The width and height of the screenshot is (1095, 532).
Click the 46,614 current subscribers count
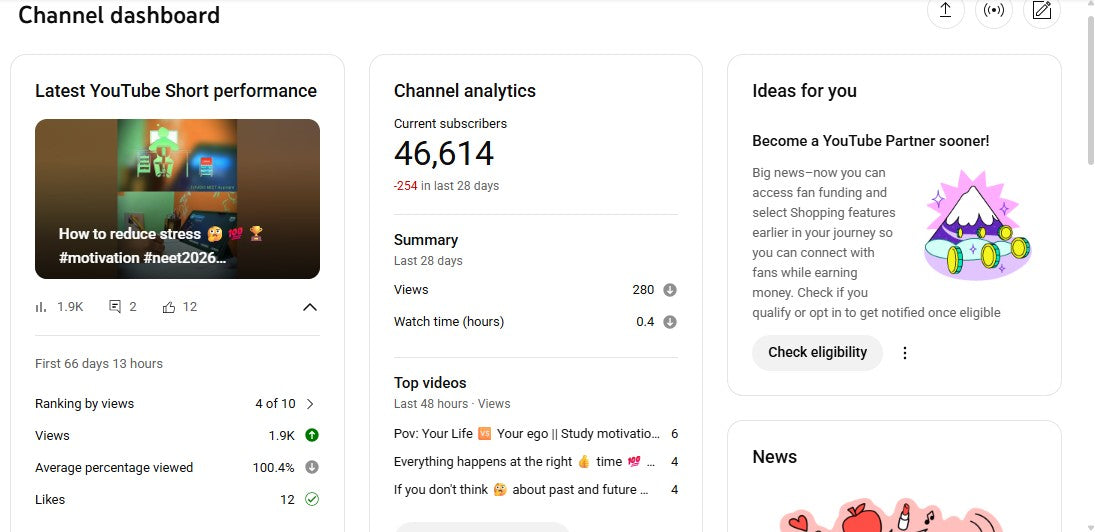pos(444,154)
